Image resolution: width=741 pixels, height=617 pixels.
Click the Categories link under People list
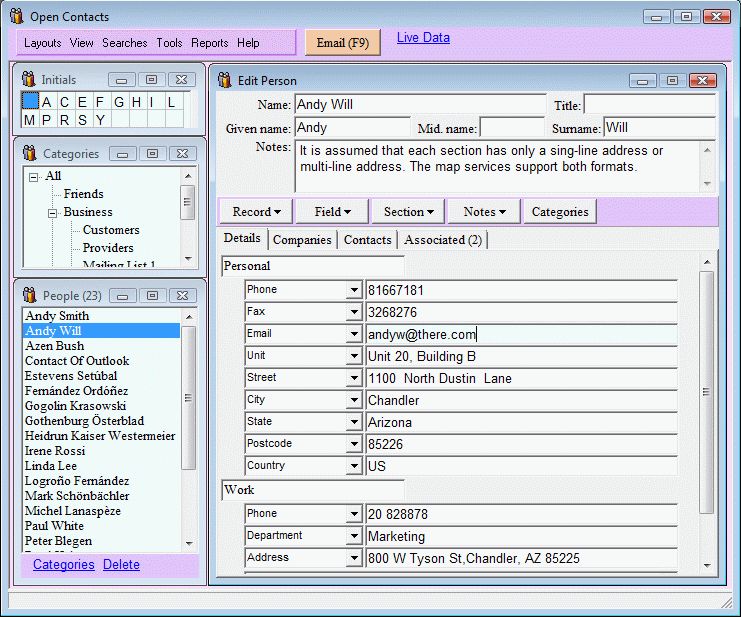pyautogui.click(x=64, y=565)
